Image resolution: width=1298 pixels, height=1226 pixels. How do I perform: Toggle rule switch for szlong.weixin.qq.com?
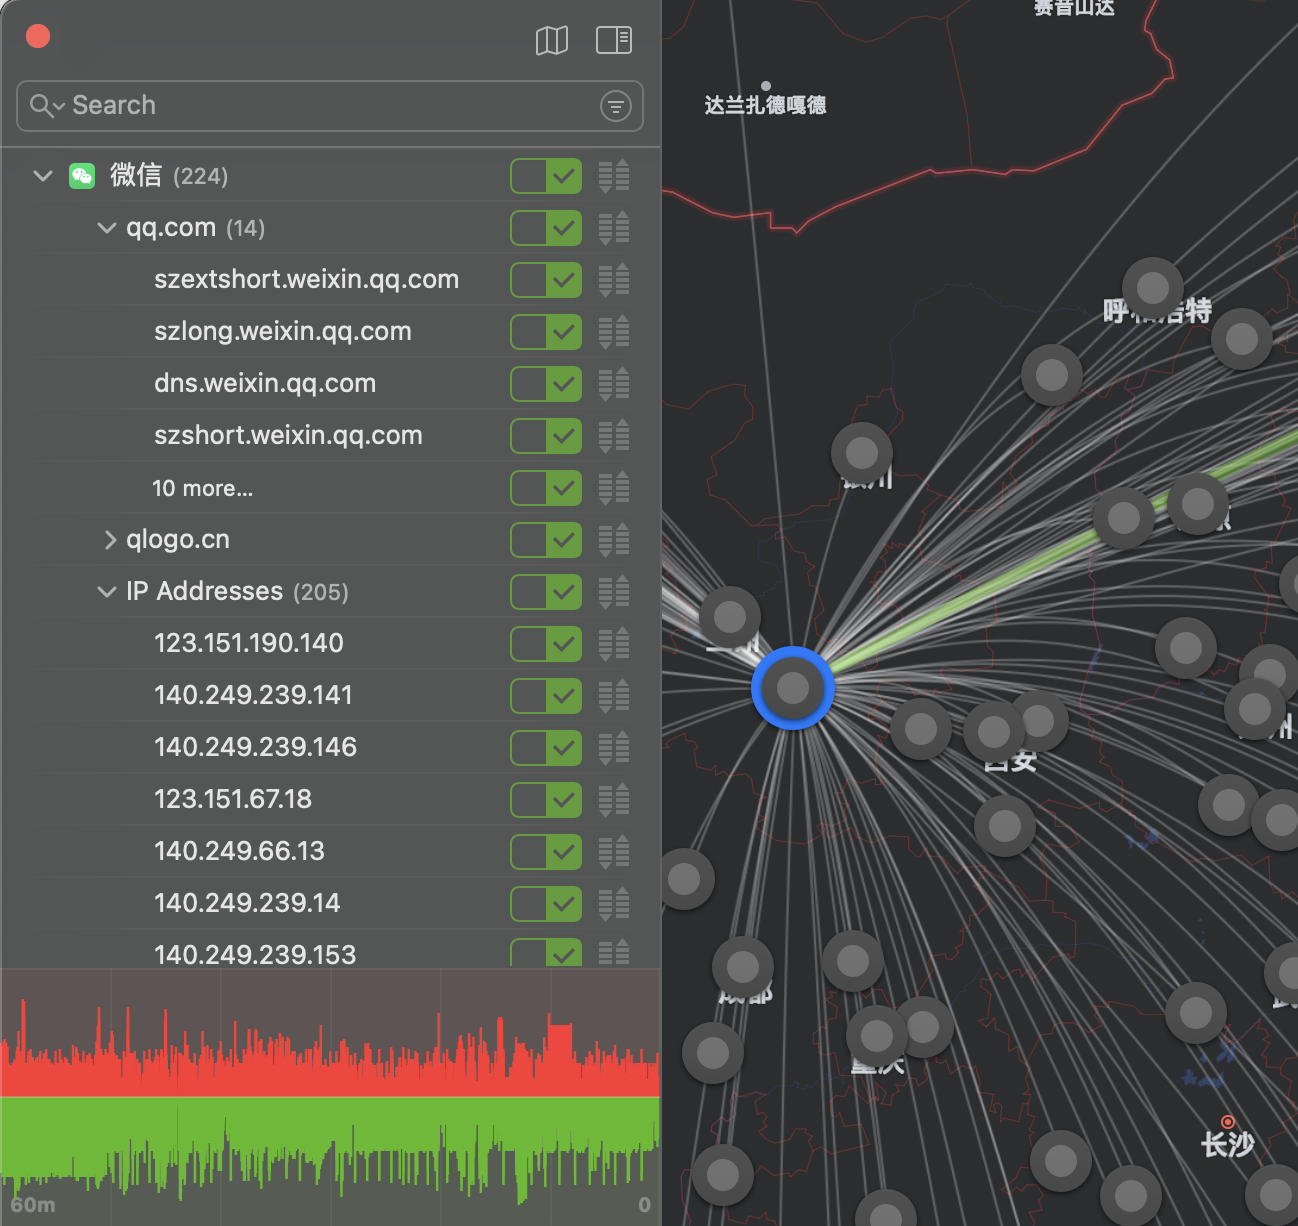coord(546,332)
